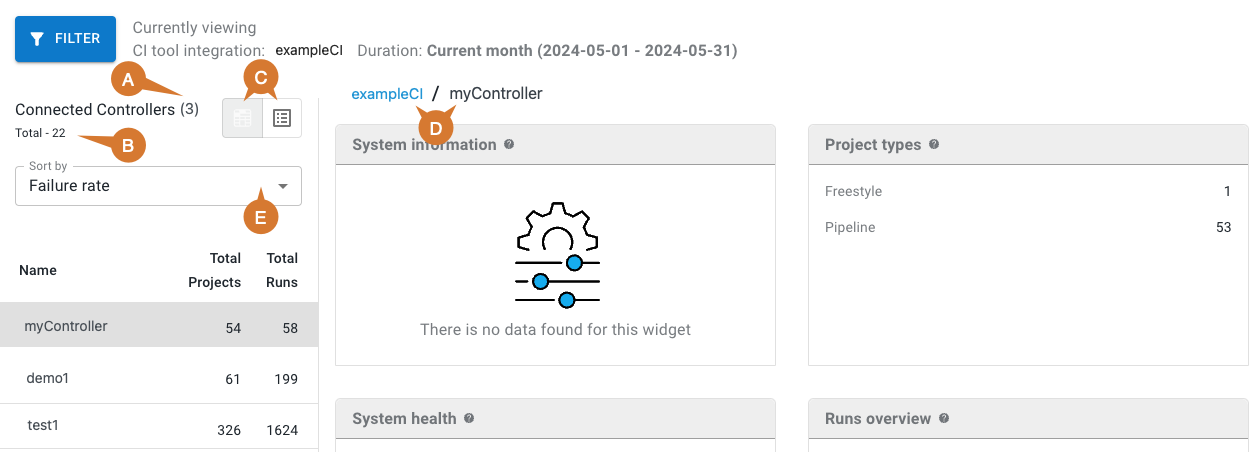Image resolution: width=1253 pixels, height=452 pixels.
Task: Switch to the card view toggle
Action: [242, 118]
